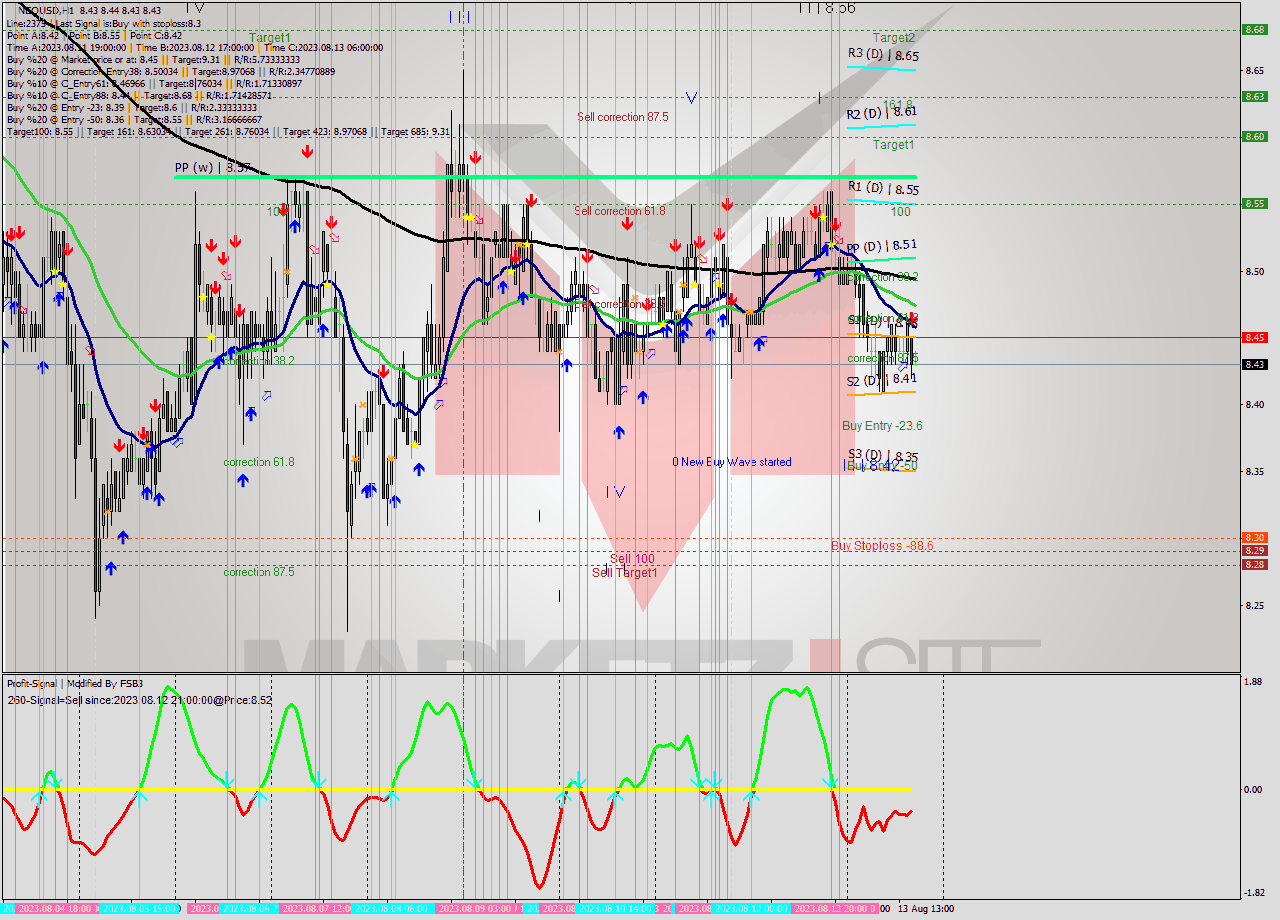Click the '0 New Buy Wave started' label
The height and width of the screenshot is (920, 1280).
(x=732, y=462)
